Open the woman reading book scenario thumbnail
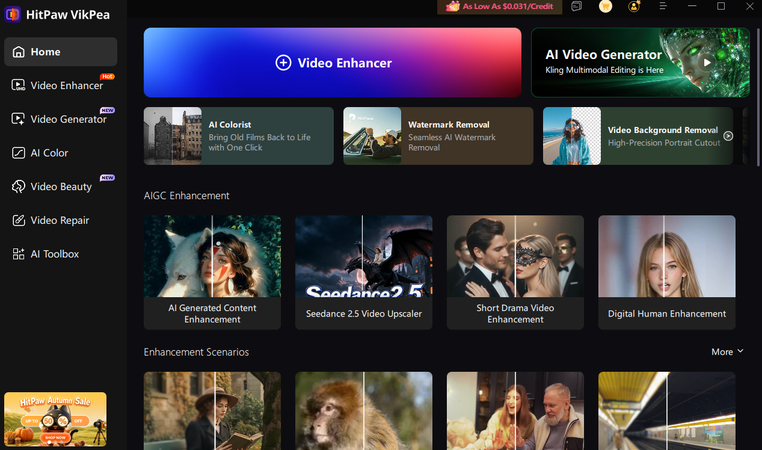This screenshot has height=450, width=762. click(x=212, y=411)
